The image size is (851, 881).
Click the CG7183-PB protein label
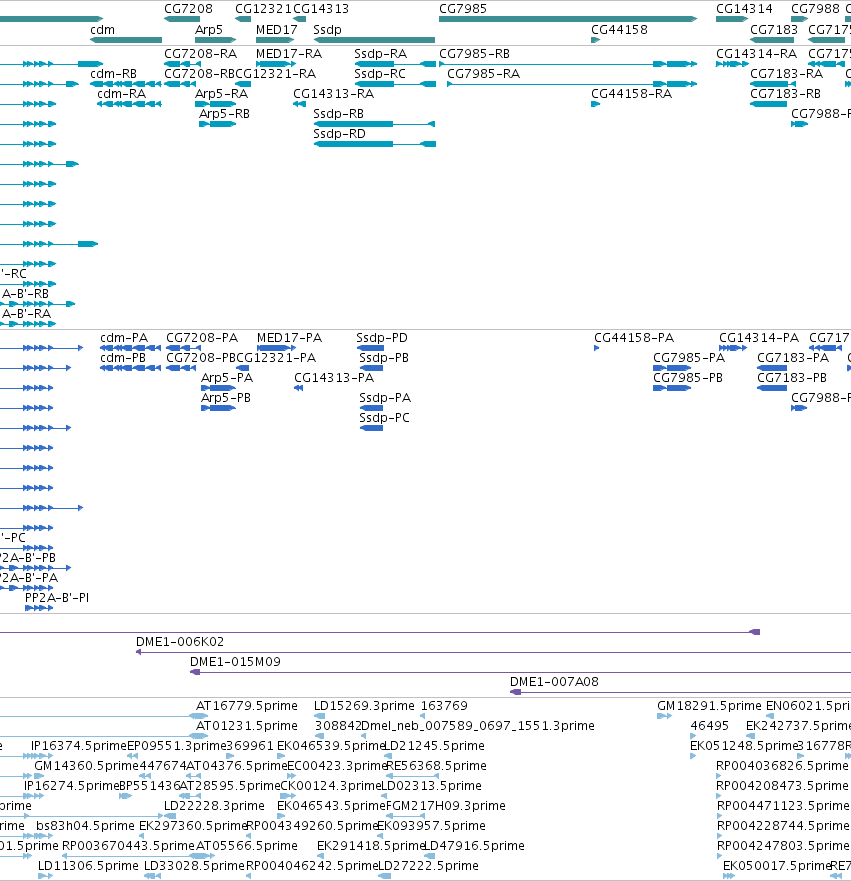coord(792,378)
